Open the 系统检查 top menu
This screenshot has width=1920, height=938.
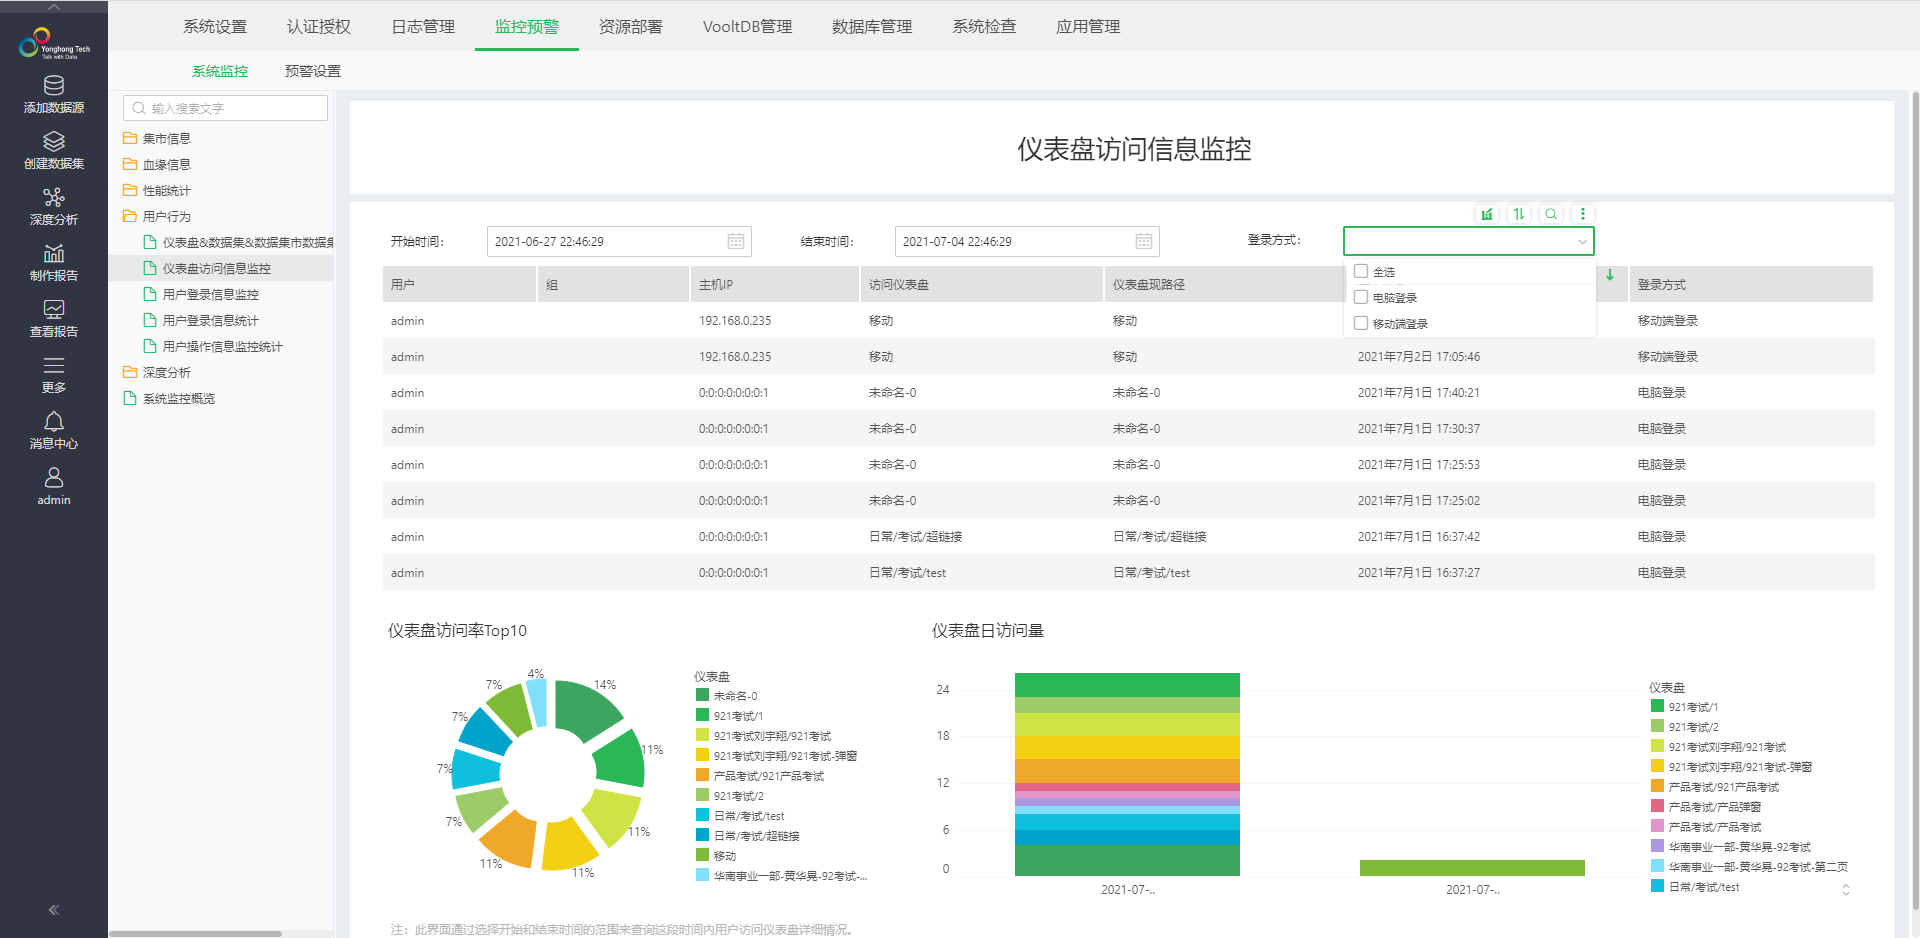[984, 26]
